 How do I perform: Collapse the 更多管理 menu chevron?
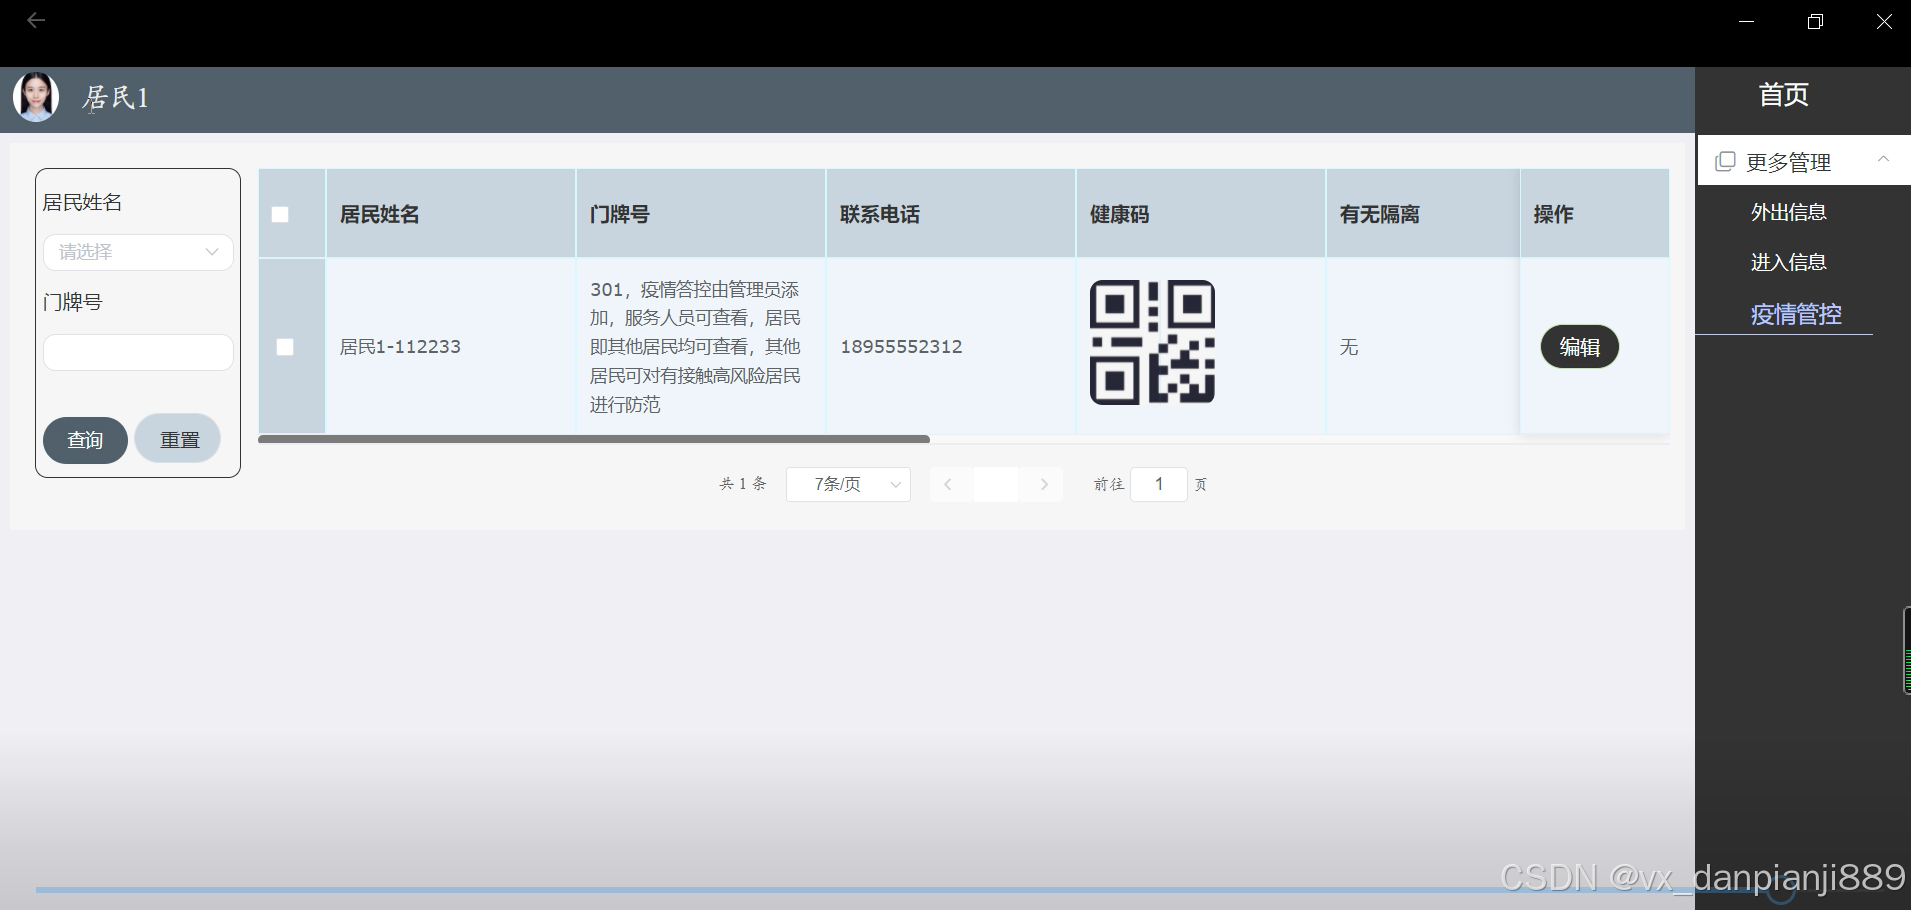point(1883,159)
